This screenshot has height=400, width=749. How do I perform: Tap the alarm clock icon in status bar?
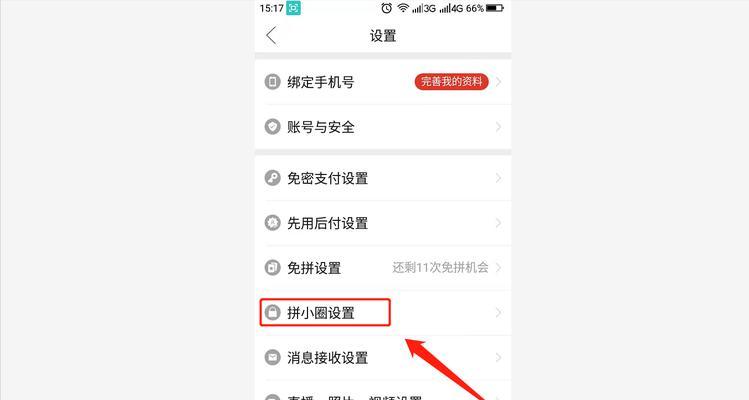tap(386, 8)
